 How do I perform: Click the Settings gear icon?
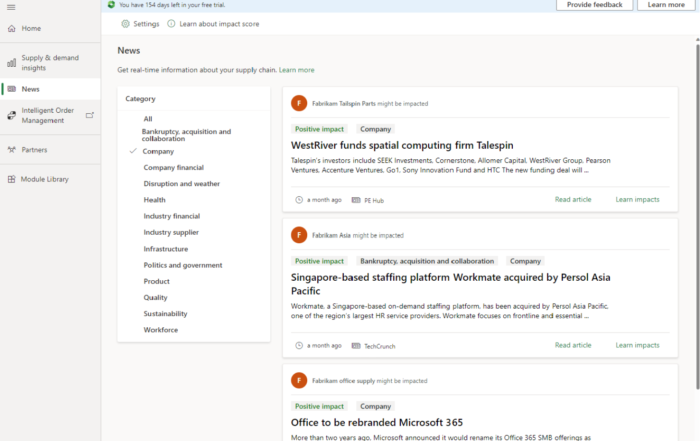click(125, 24)
